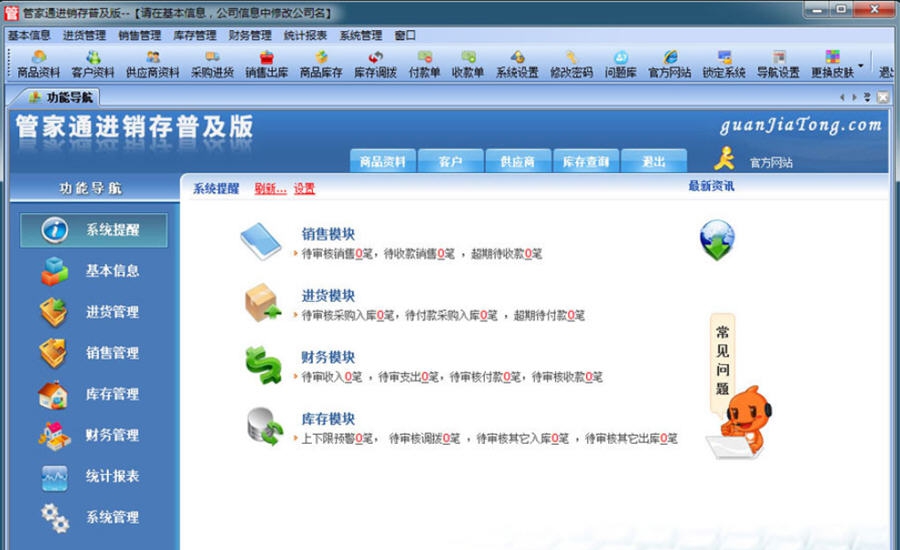900x550 pixels.
Task: Click 锁定系统 toolbar icon
Action: pyautogui.click(x=724, y=64)
